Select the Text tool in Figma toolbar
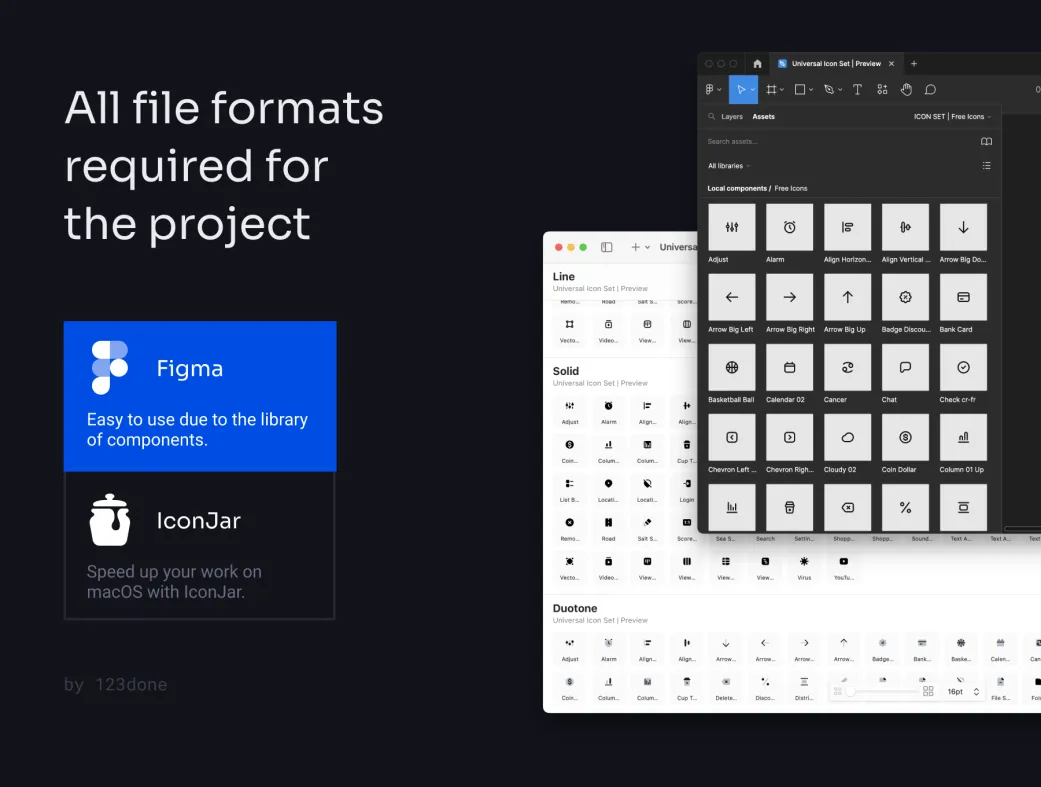This screenshot has width=1041, height=787. [857, 90]
